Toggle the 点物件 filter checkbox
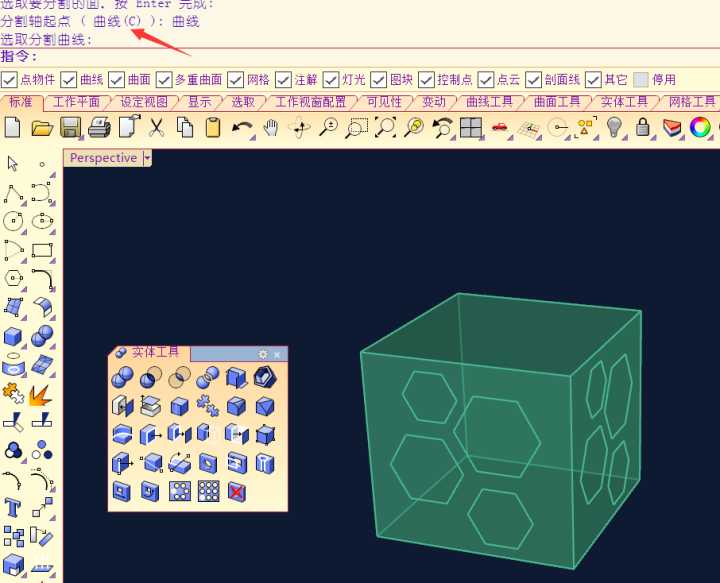The height and width of the screenshot is (583, 720). pyautogui.click(x=9, y=80)
